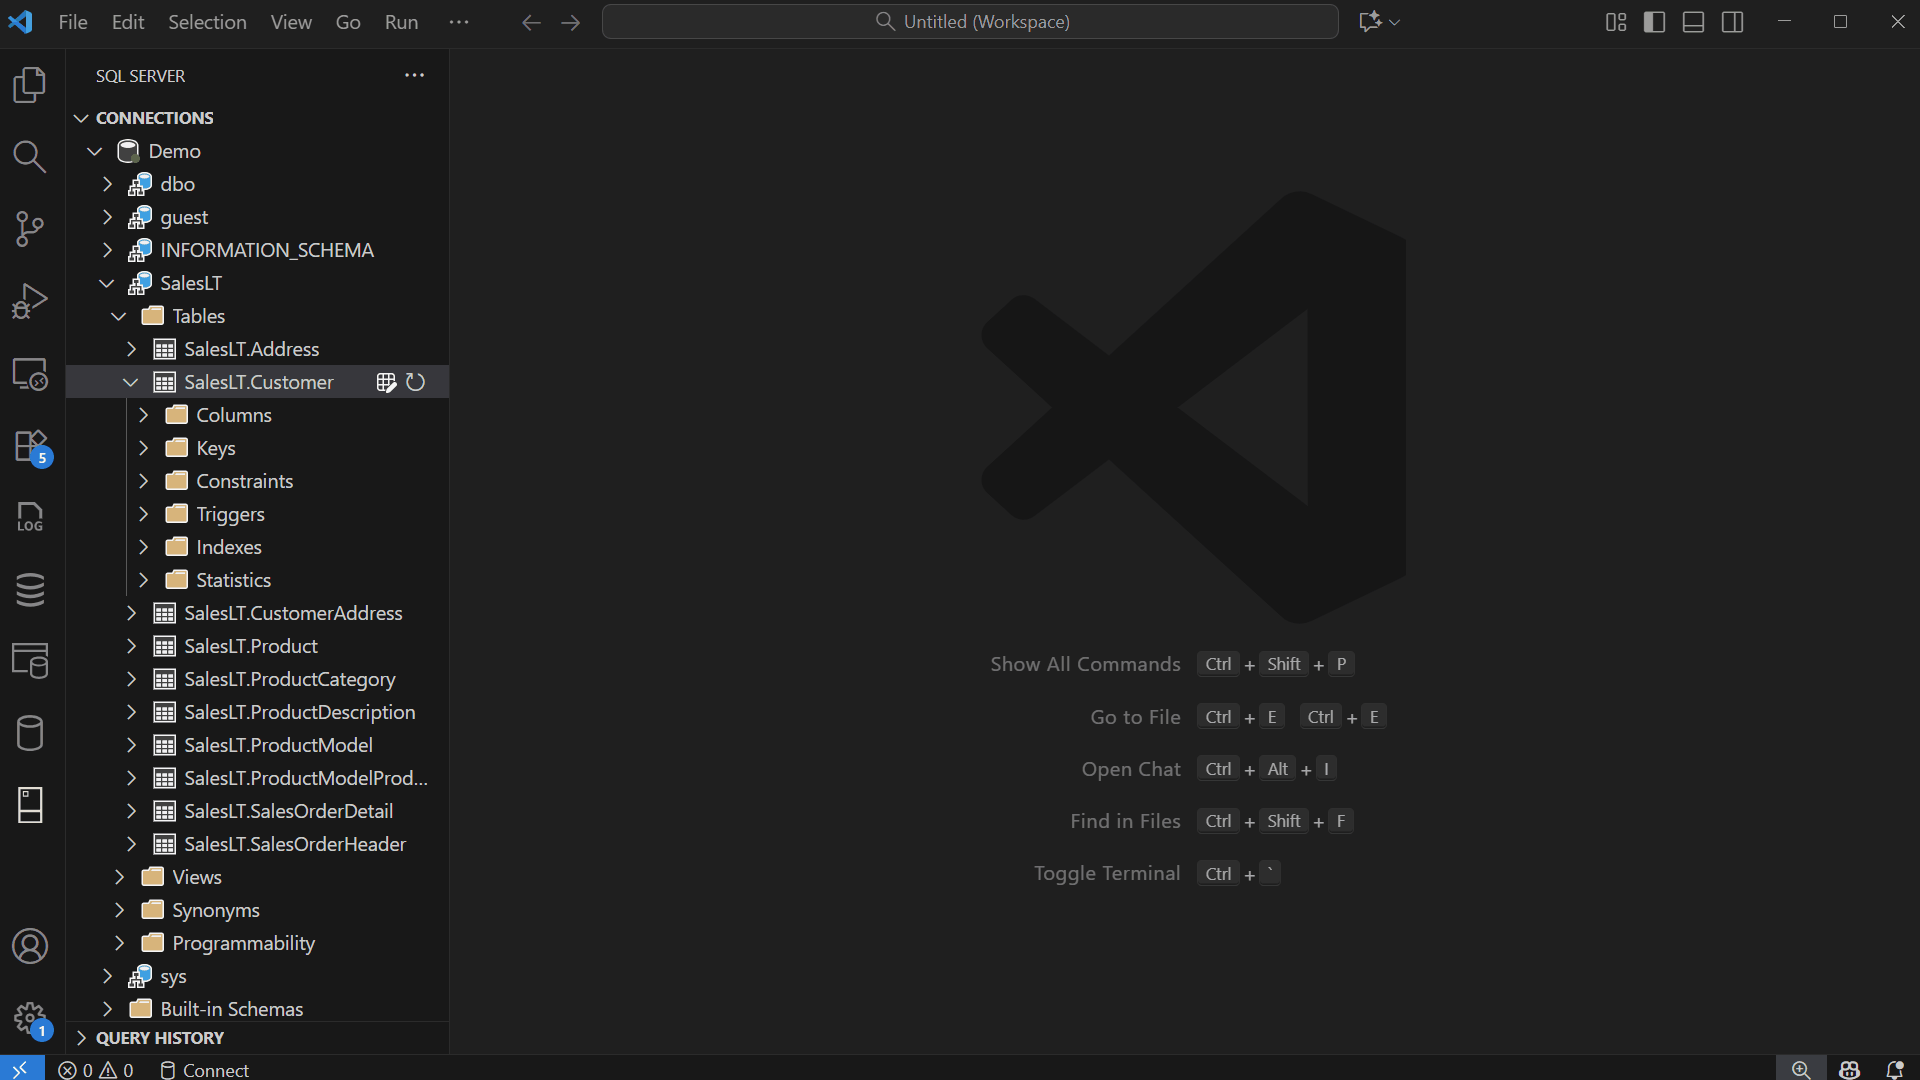This screenshot has width=1920, height=1080.
Task: Open the Run and Debug icon
Action: [29, 300]
